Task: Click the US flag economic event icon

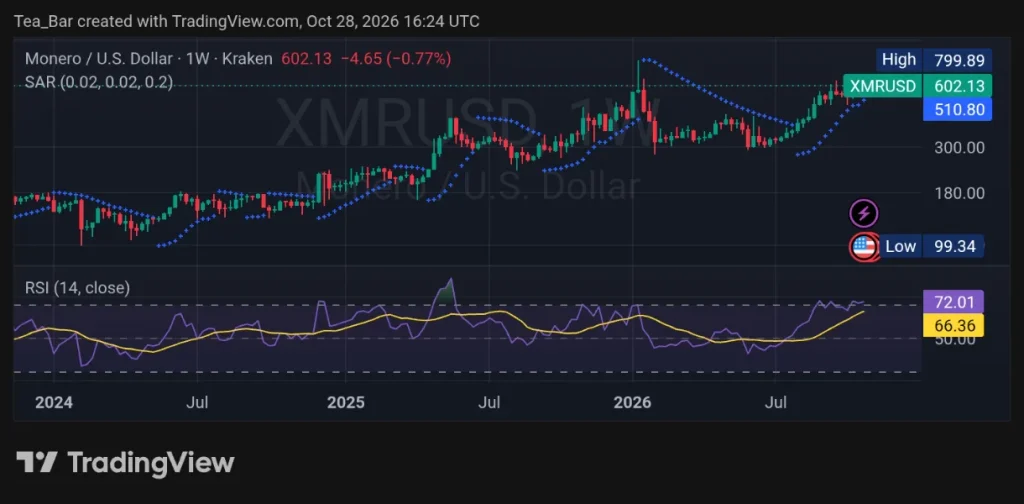Action: [x=863, y=247]
